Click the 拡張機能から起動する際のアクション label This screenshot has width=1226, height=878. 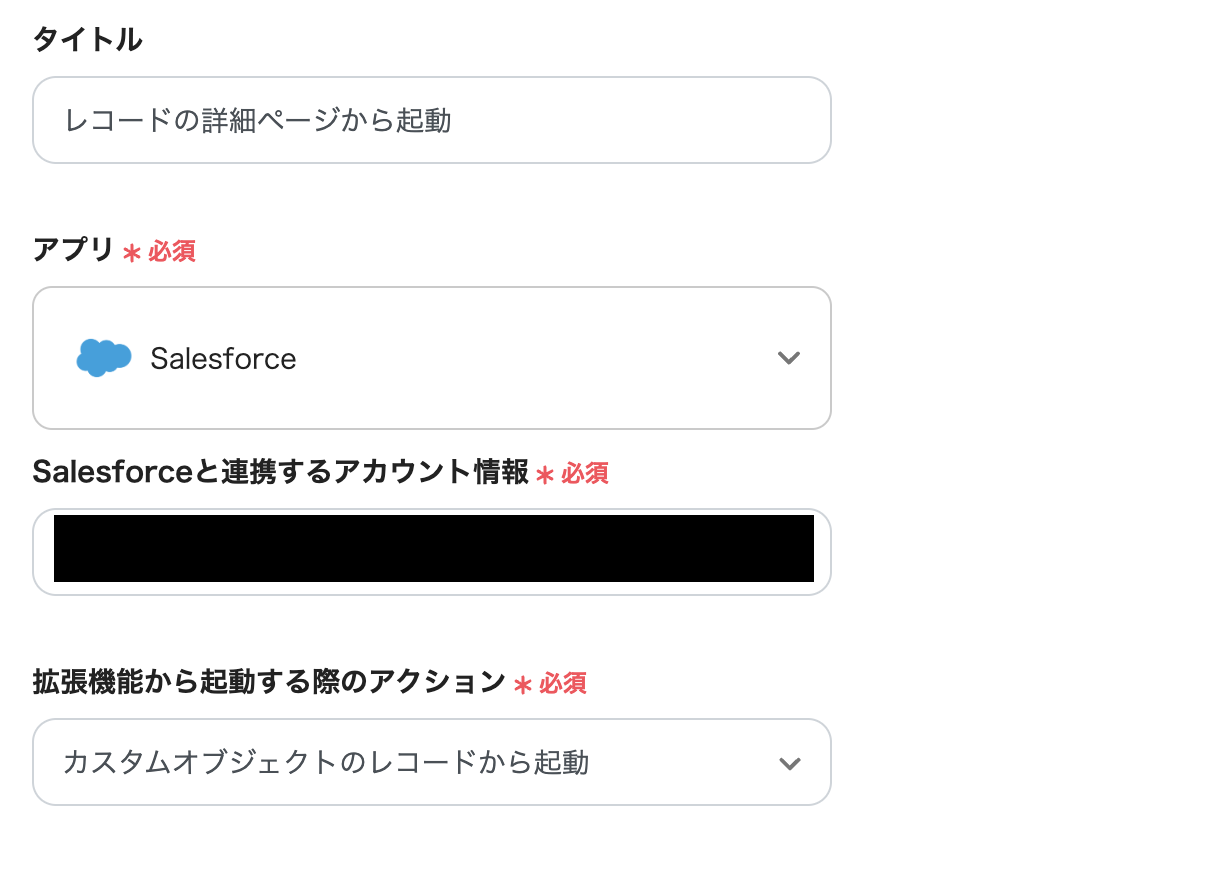click(269, 682)
